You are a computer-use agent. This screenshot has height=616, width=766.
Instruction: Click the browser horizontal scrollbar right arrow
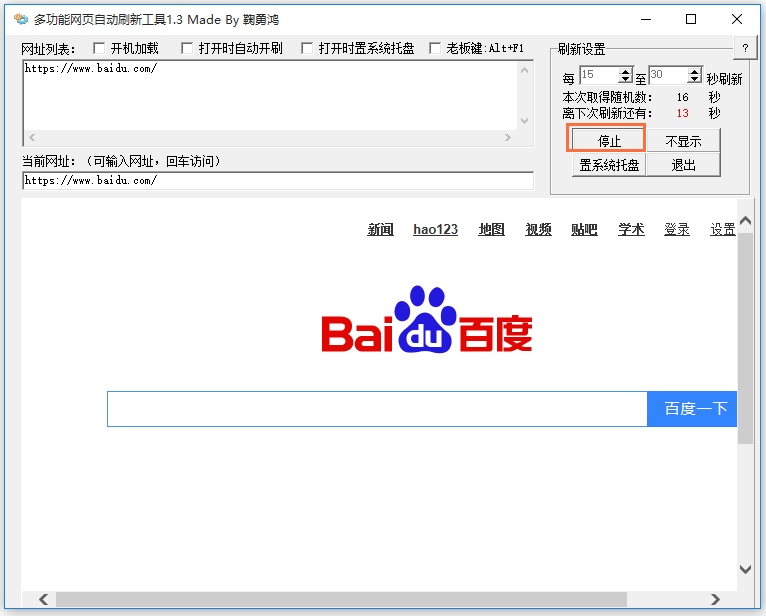(716, 599)
